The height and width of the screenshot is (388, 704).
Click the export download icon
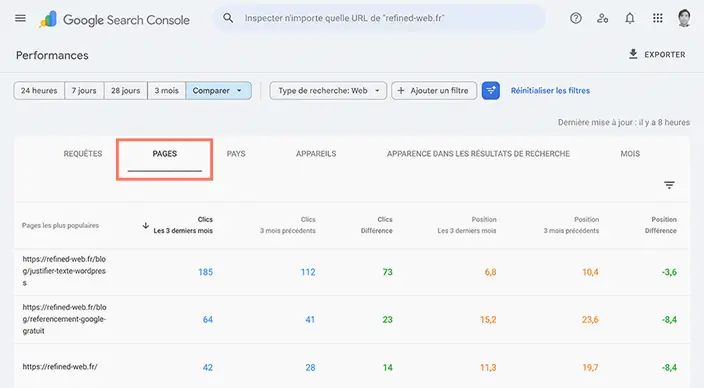coord(633,54)
